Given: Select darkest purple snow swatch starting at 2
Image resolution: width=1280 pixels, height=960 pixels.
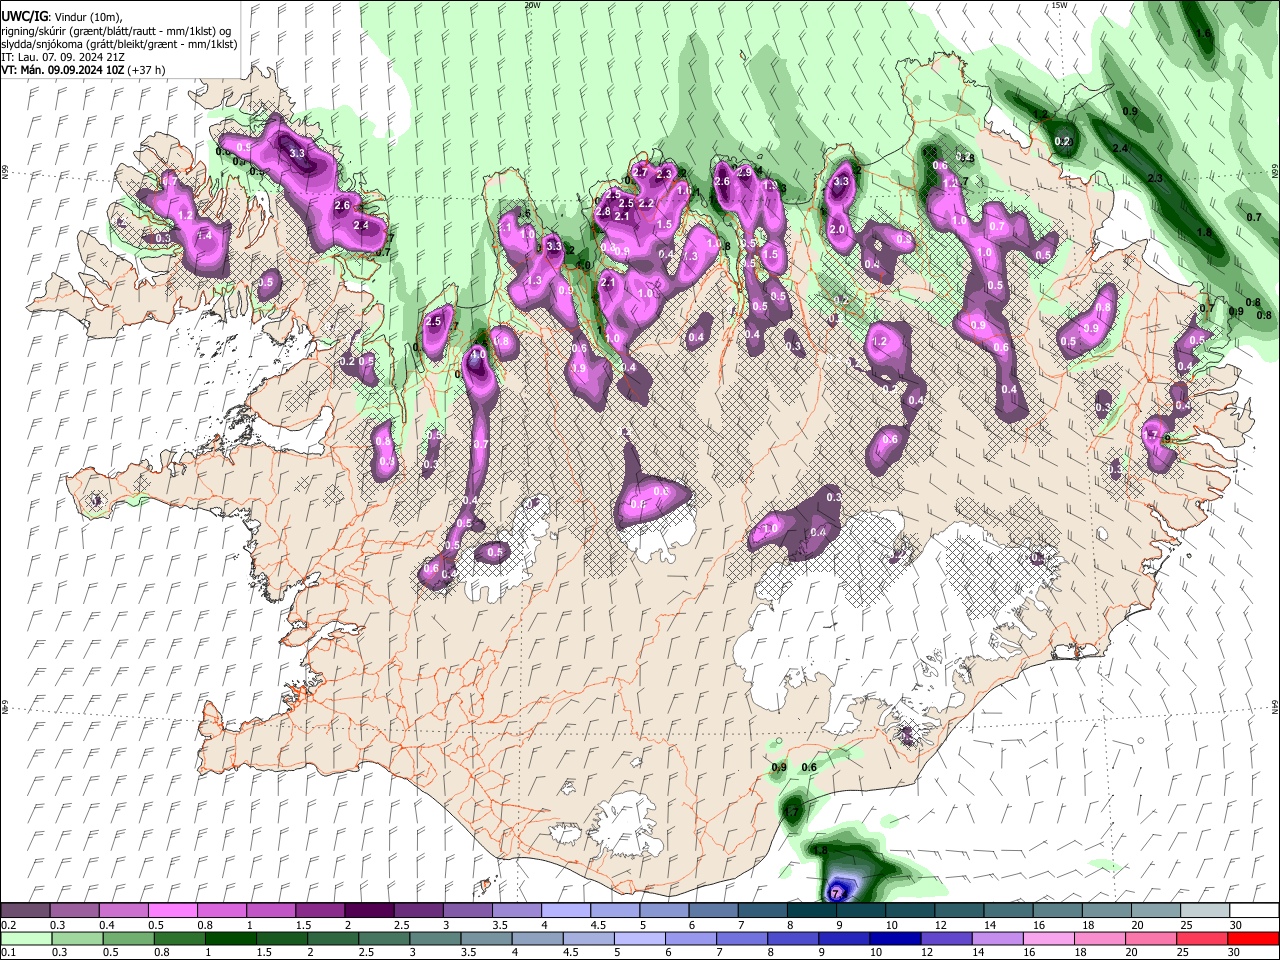Looking at the screenshot, I should point(369,911).
